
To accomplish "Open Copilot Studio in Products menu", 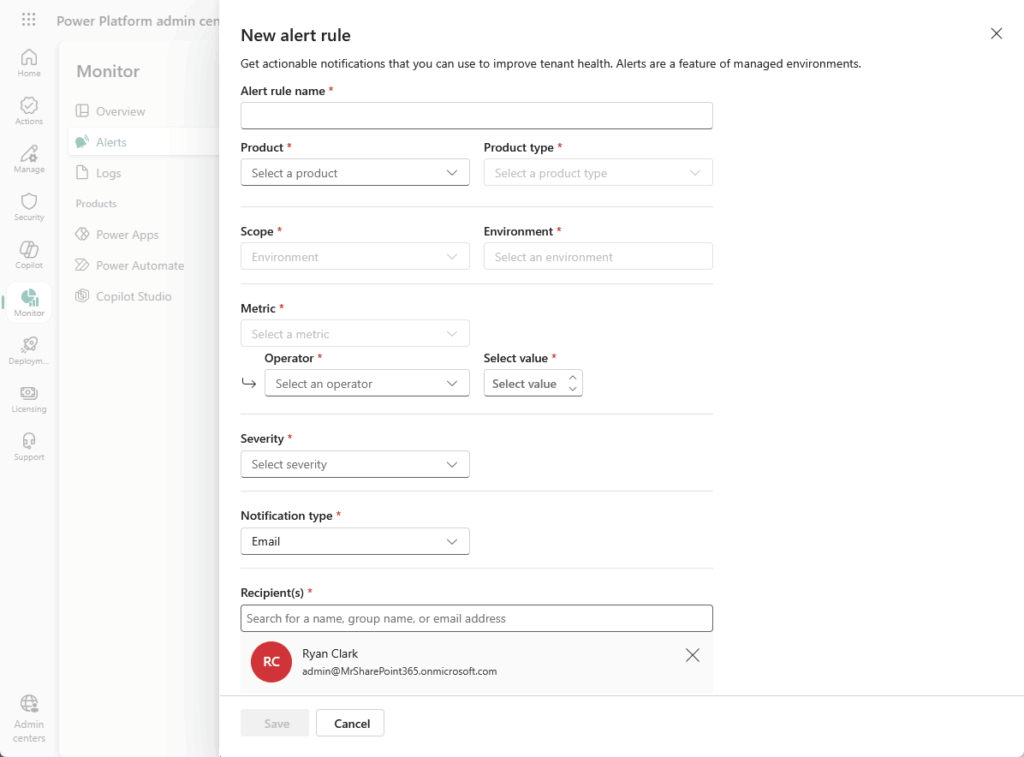I will pyautogui.click(x=133, y=296).
